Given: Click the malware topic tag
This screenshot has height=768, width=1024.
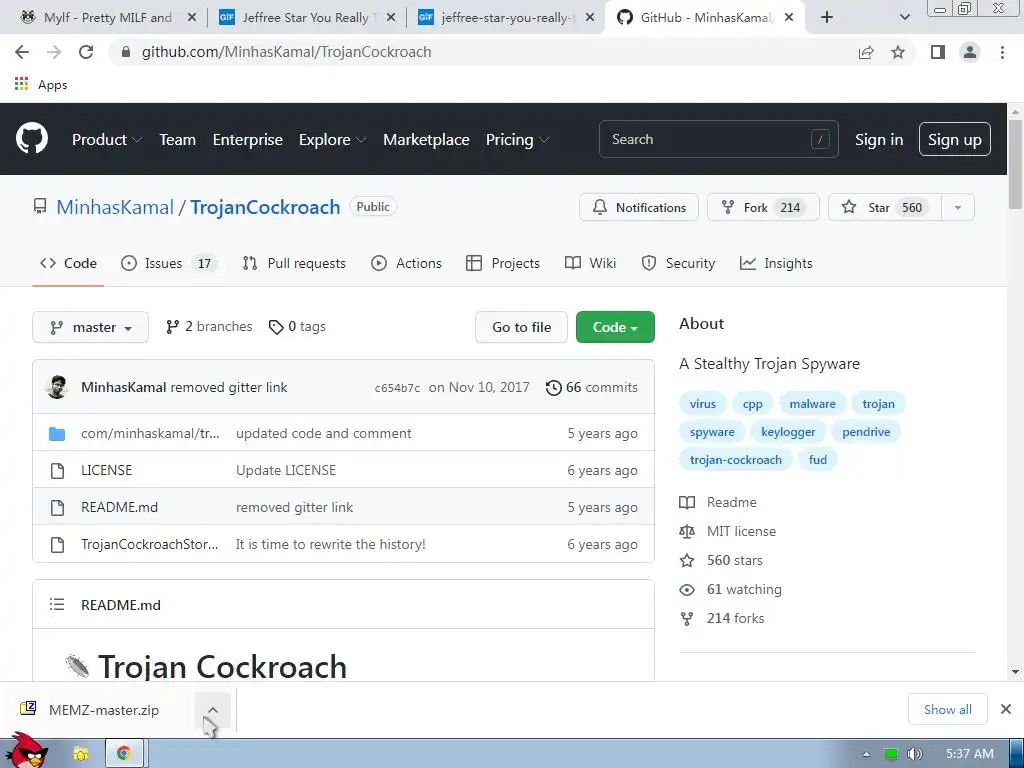Looking at the screenshot, I should point(812,404).
